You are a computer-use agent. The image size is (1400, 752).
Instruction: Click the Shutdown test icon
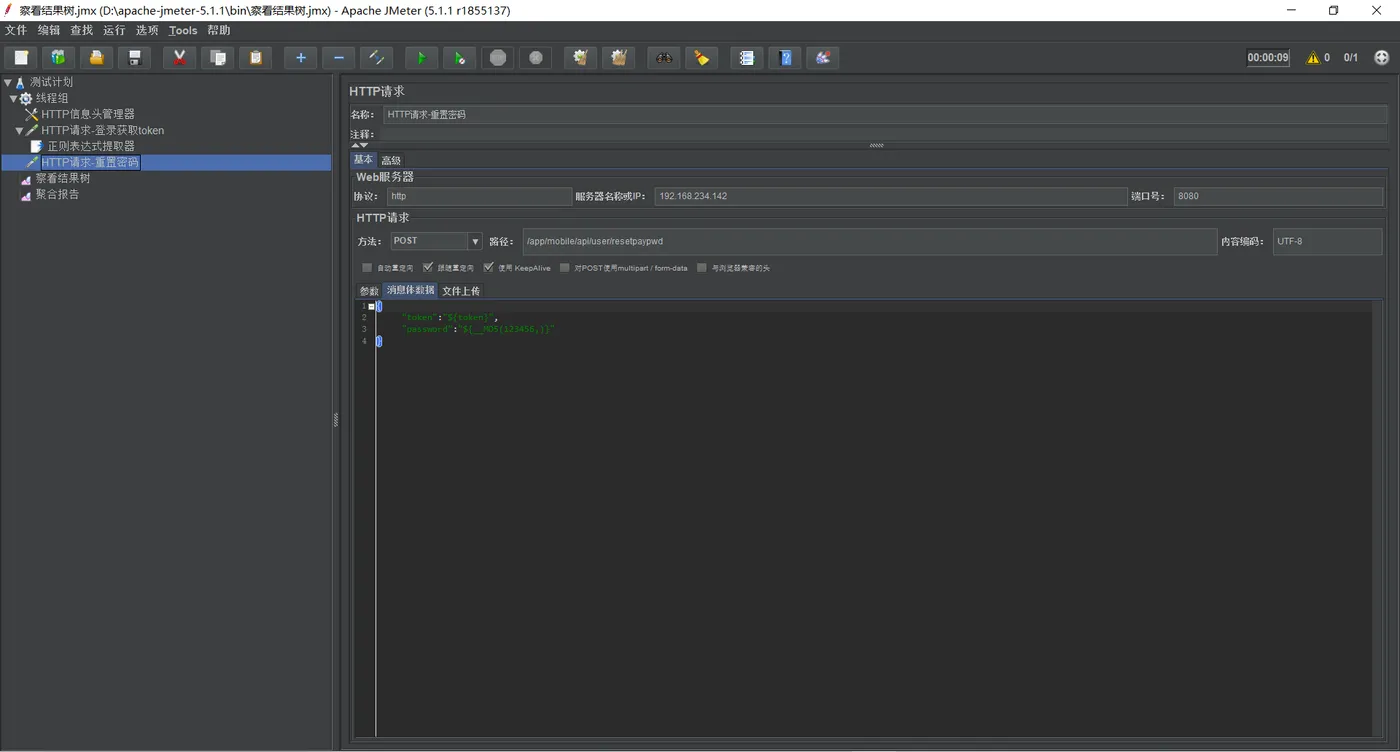pos(535,58)
